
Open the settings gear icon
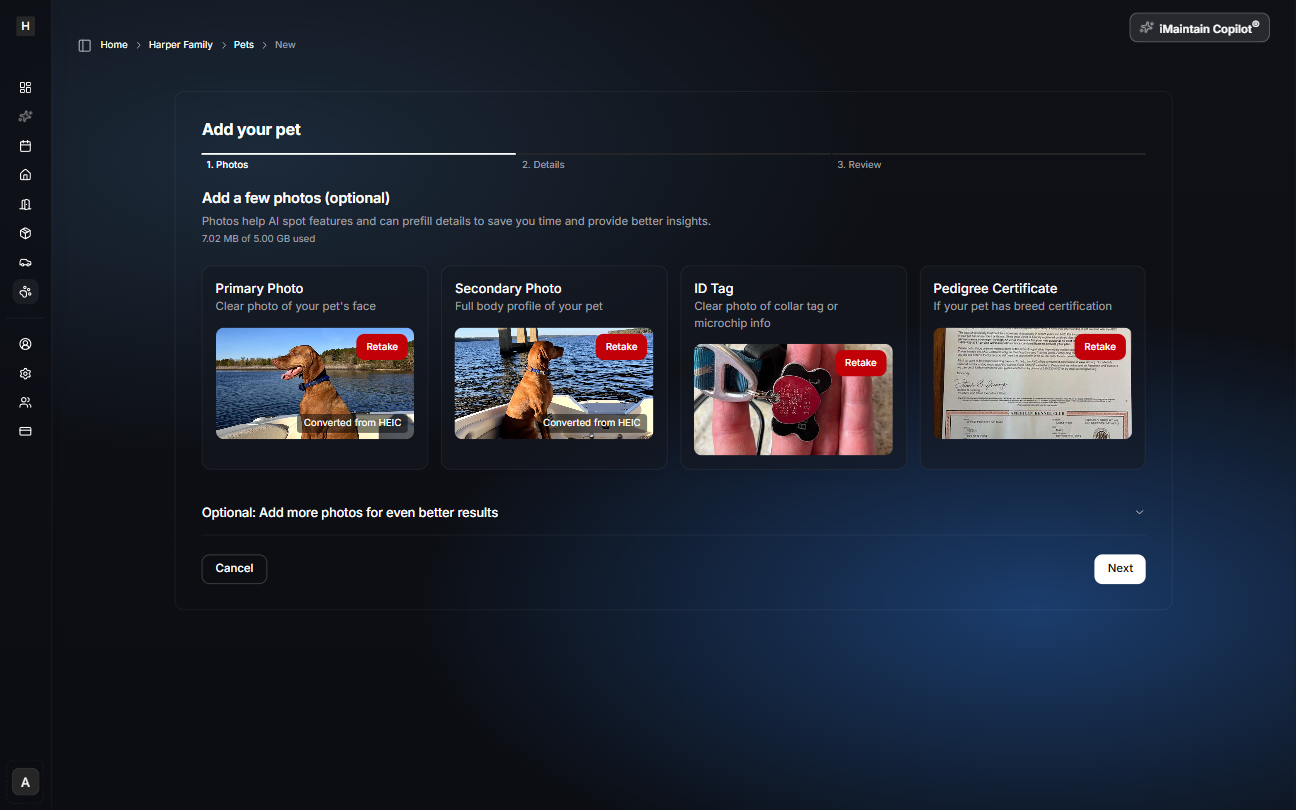[25, 372]
